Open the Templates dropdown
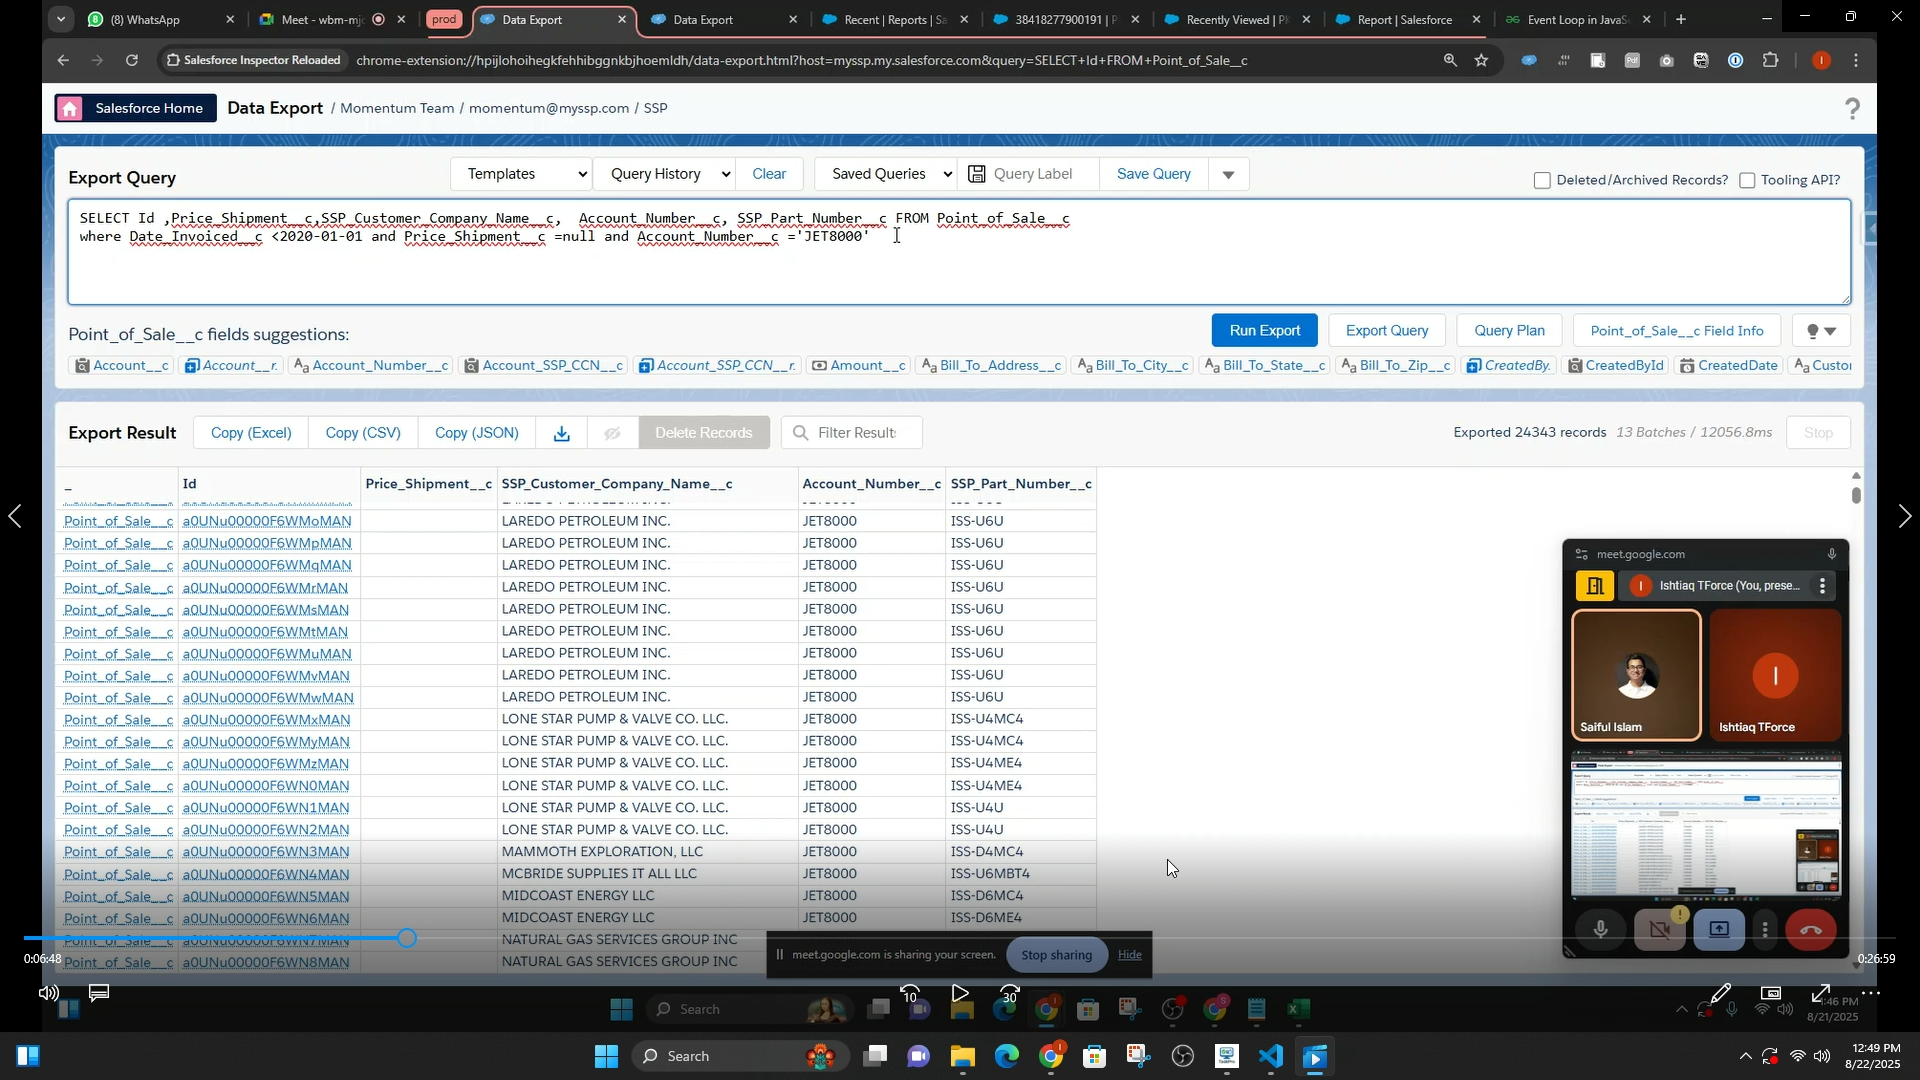This screenshot has width=1920, height=1080. click(x=521, y=174)
